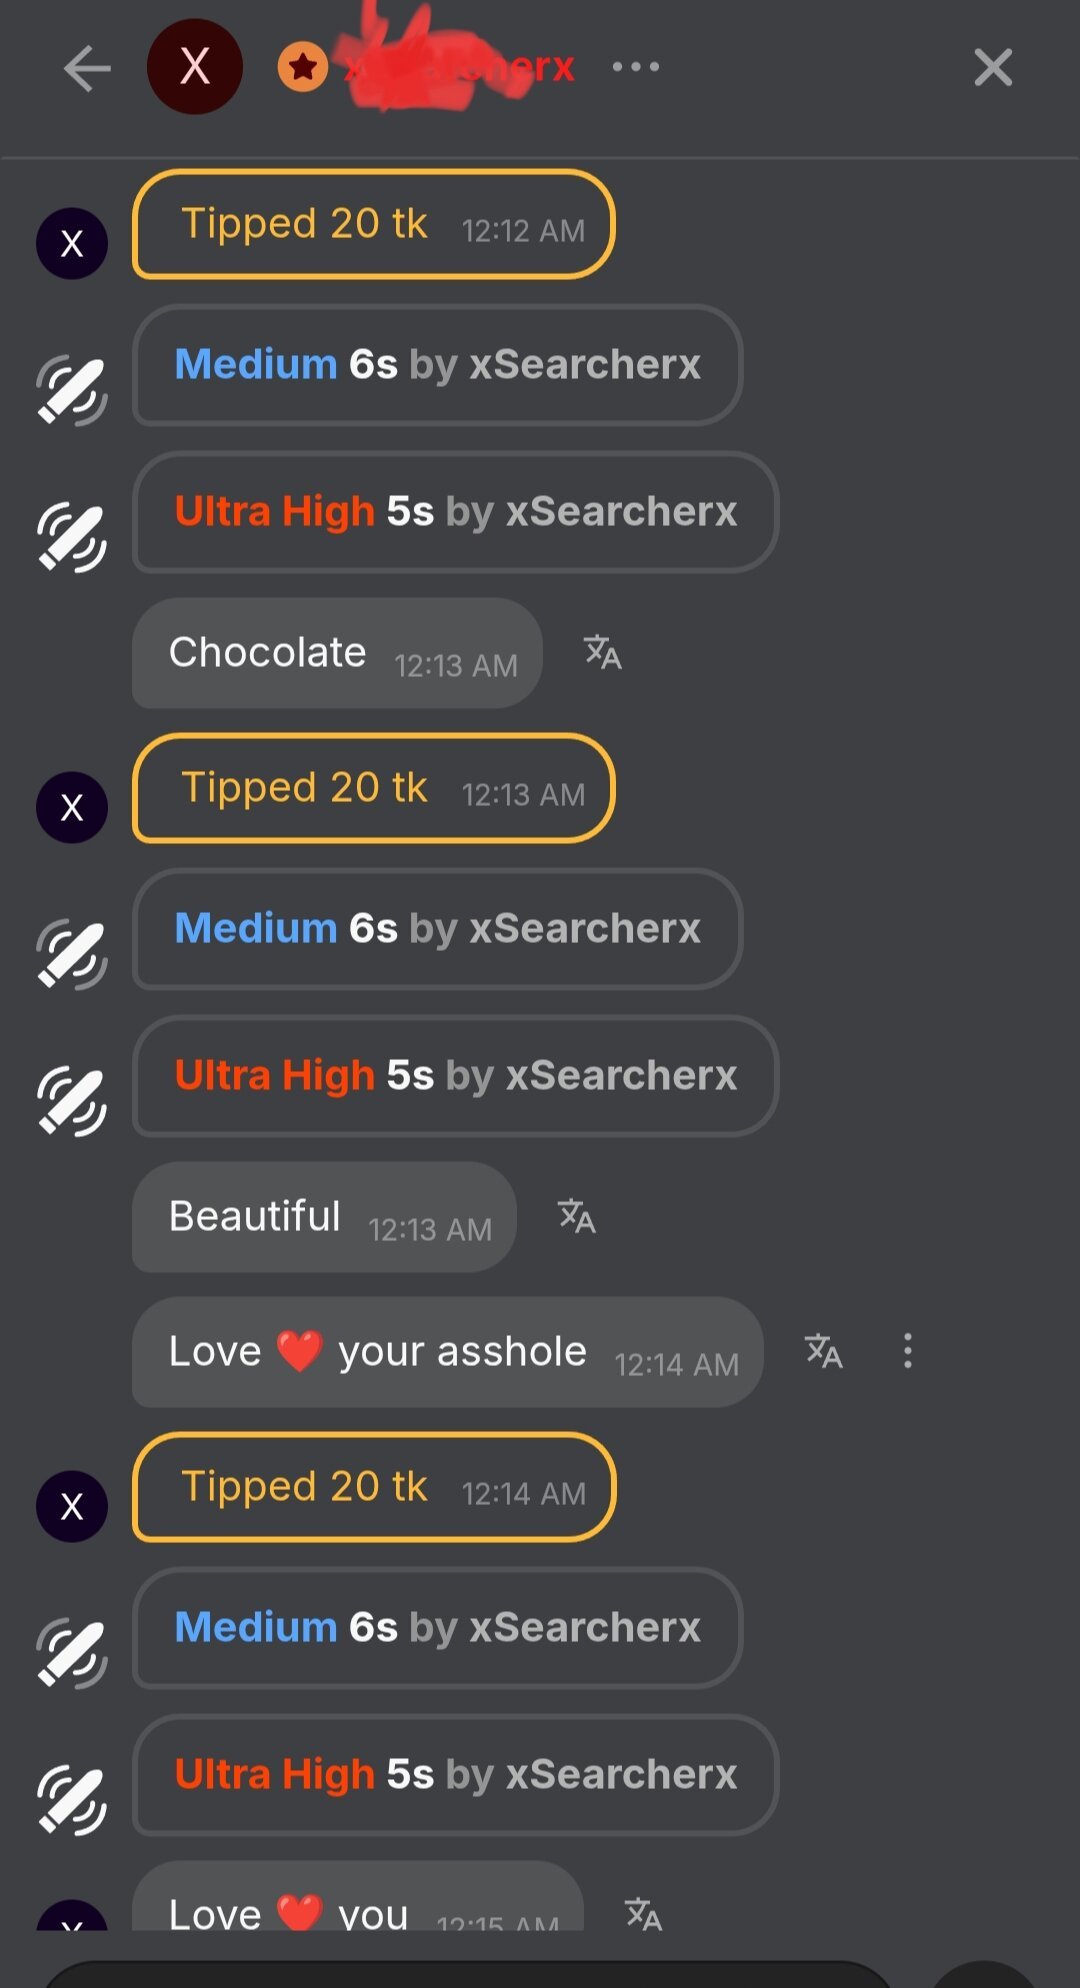Click the 12:12 AM 'Tipped 20 tk' bubble
Image resolution: width=1080 pixels, height=1988 pixels.
[x=373, y=224]
